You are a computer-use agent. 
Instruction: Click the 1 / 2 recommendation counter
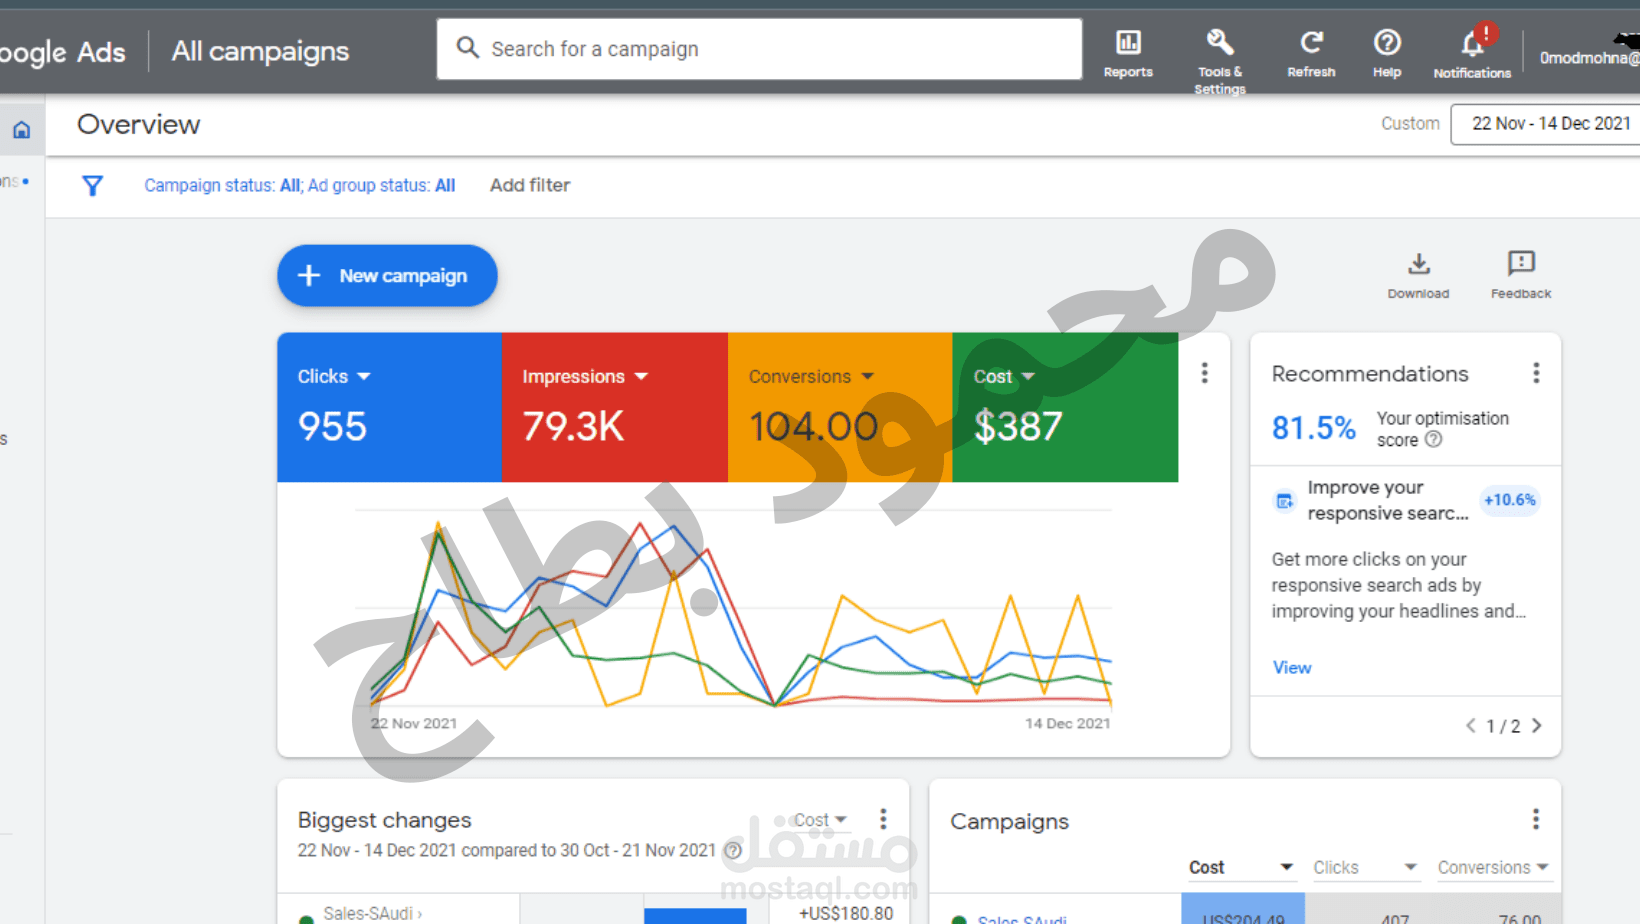click(1503, 726)
